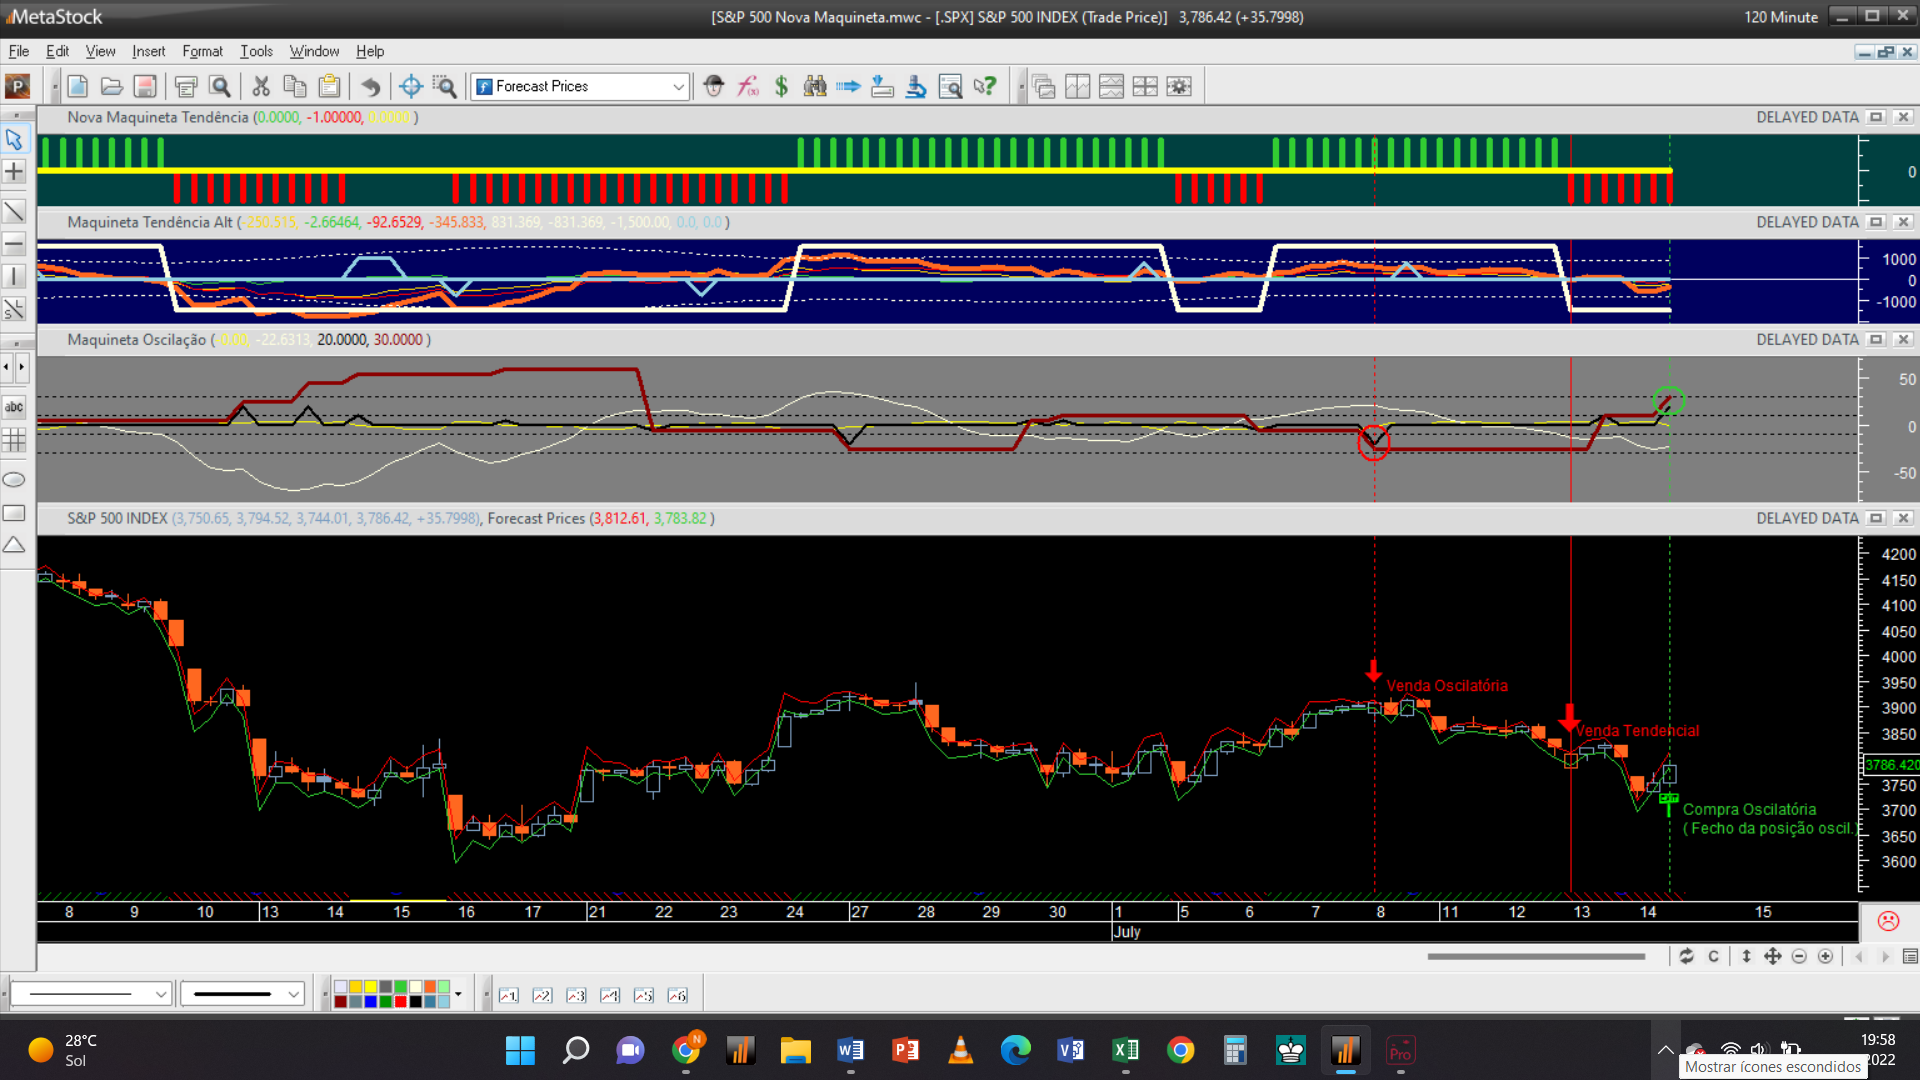Open the Indicator Builder (fx) tool
This screenshot has width=1920, height=1080.
pos(748,87)
